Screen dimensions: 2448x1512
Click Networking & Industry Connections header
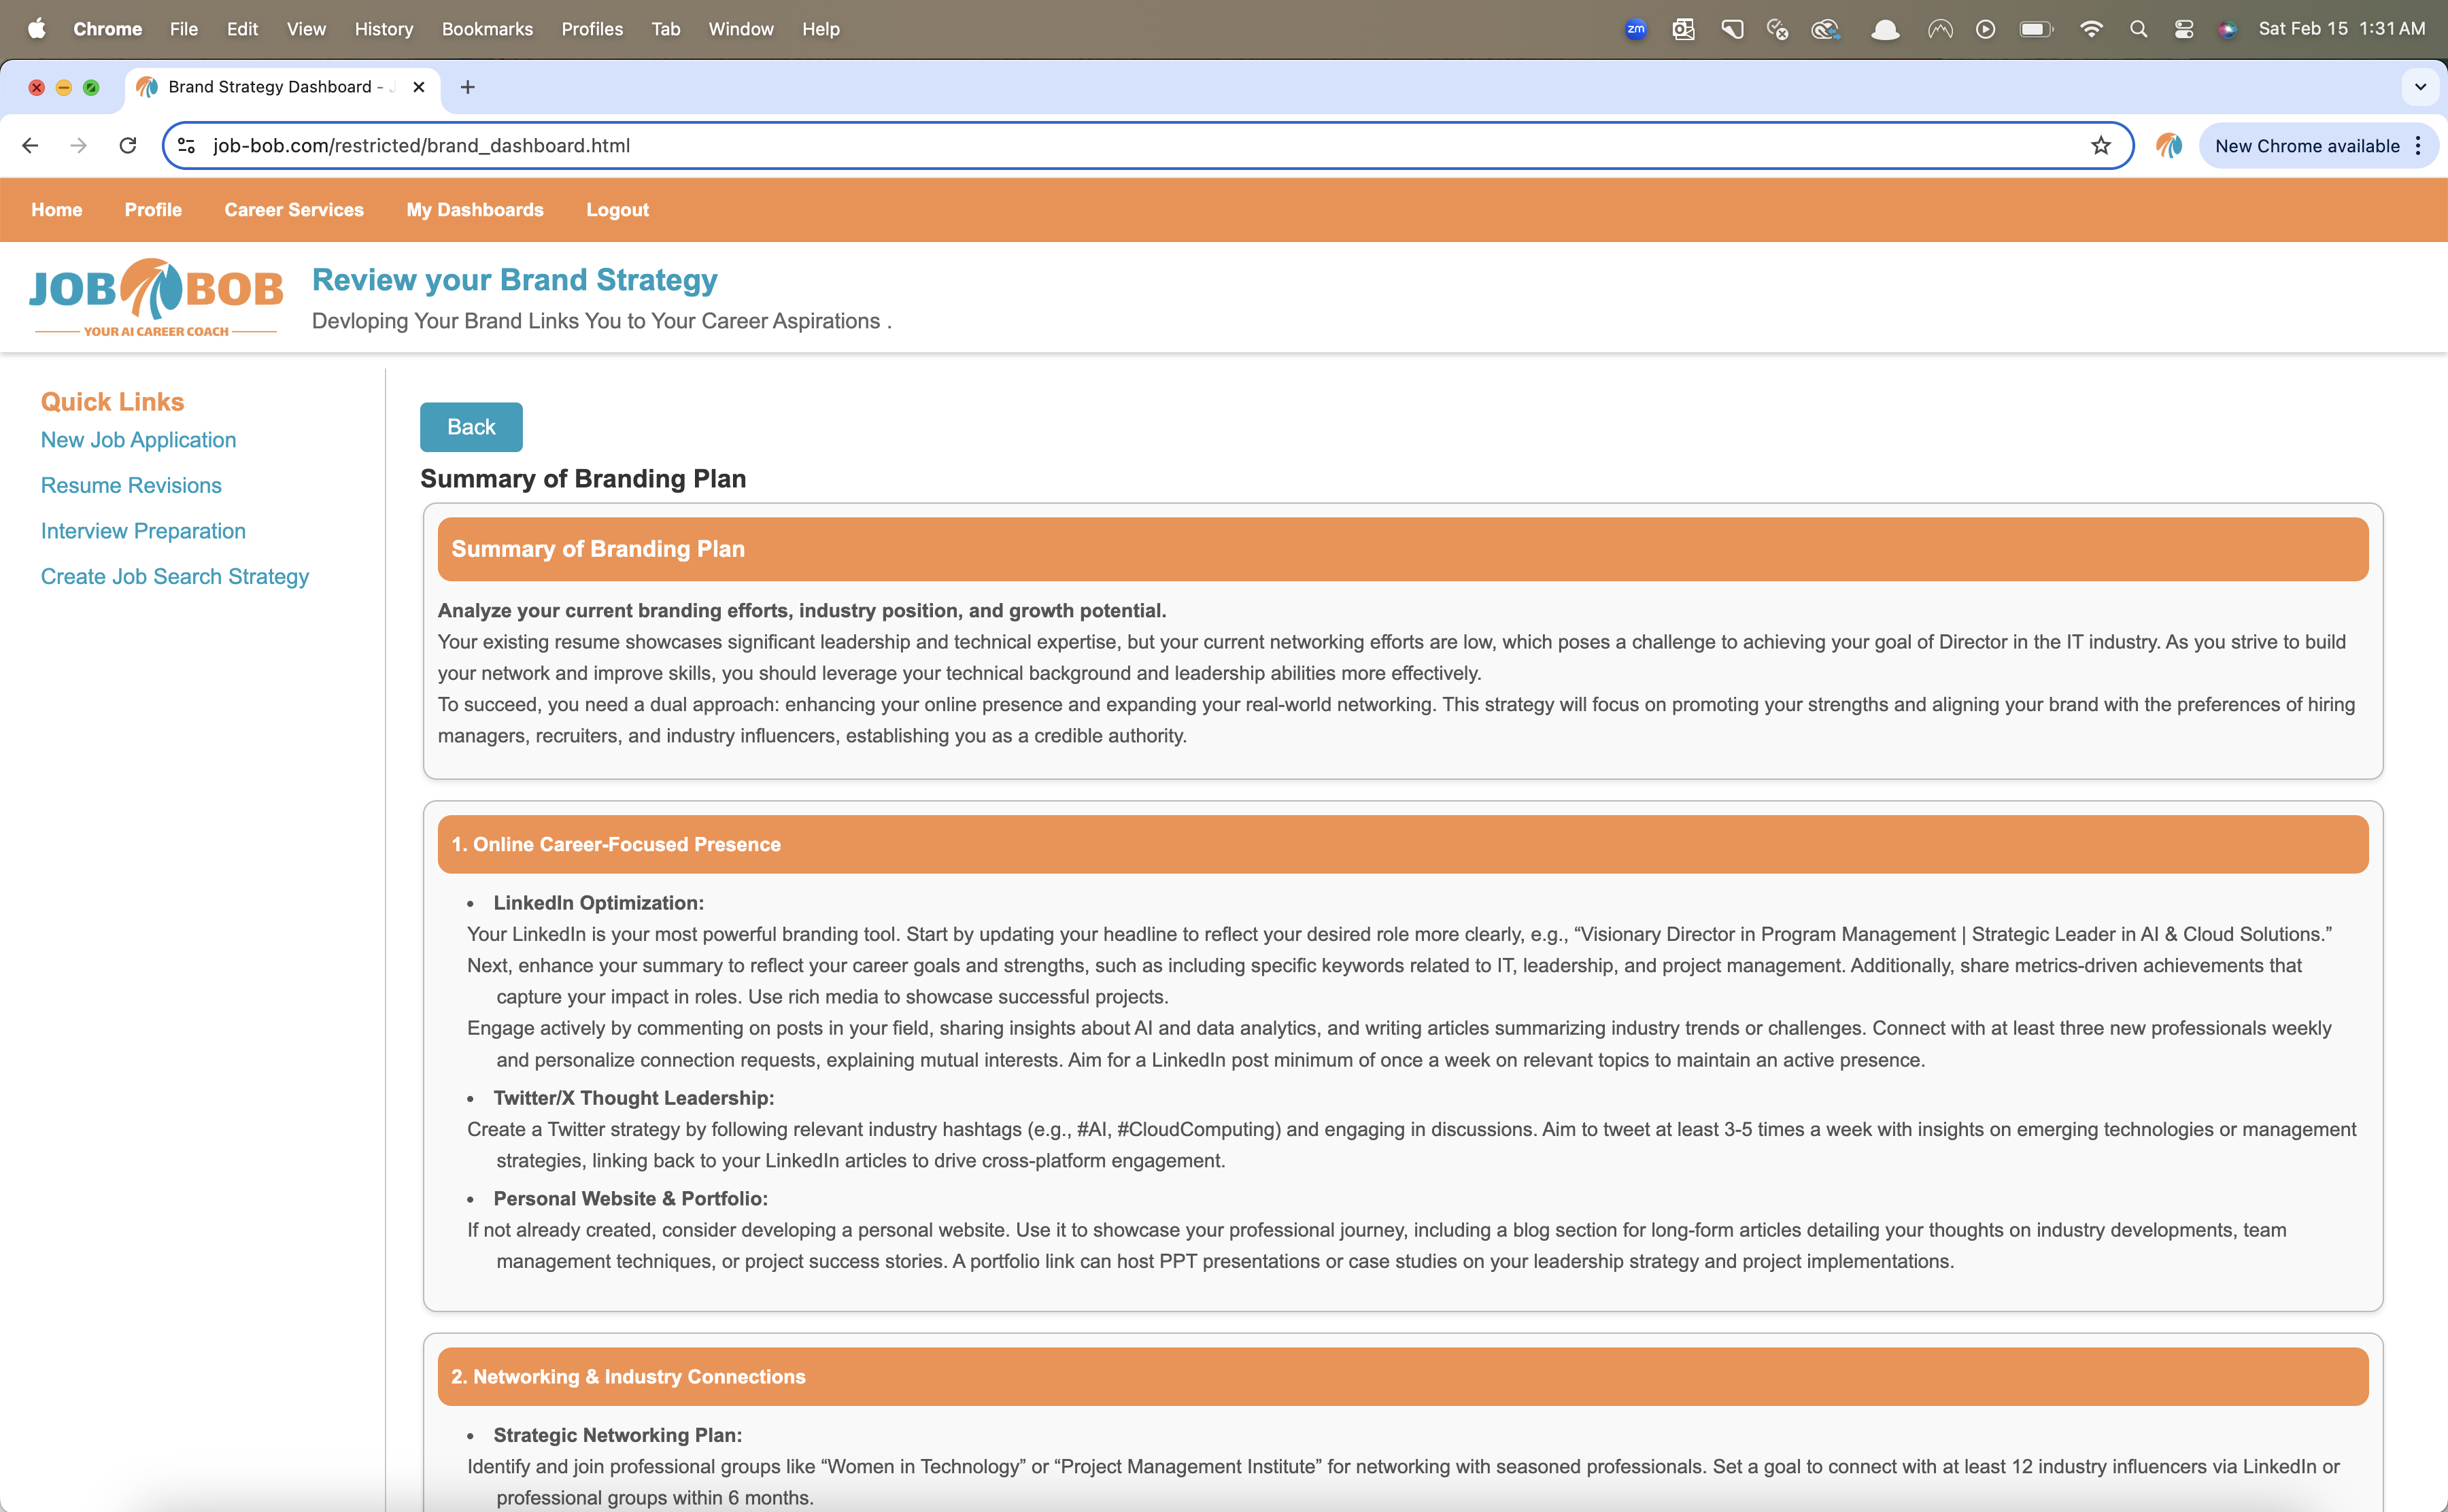(x=1403, y=1376)
